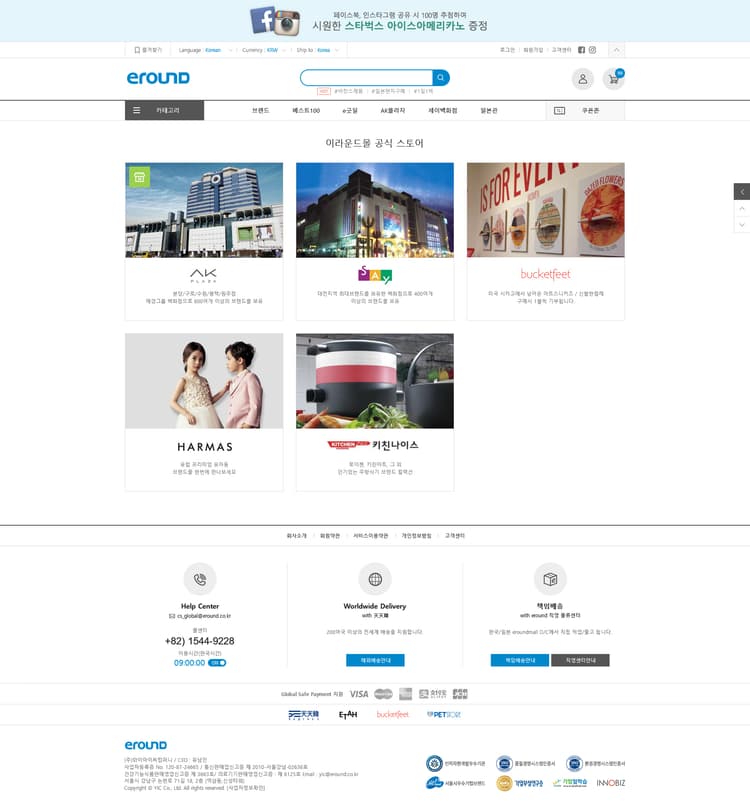Click footer 회사소개 link
Image resolution: width=750 pixels, height=808 pixels.
[296, 536]
